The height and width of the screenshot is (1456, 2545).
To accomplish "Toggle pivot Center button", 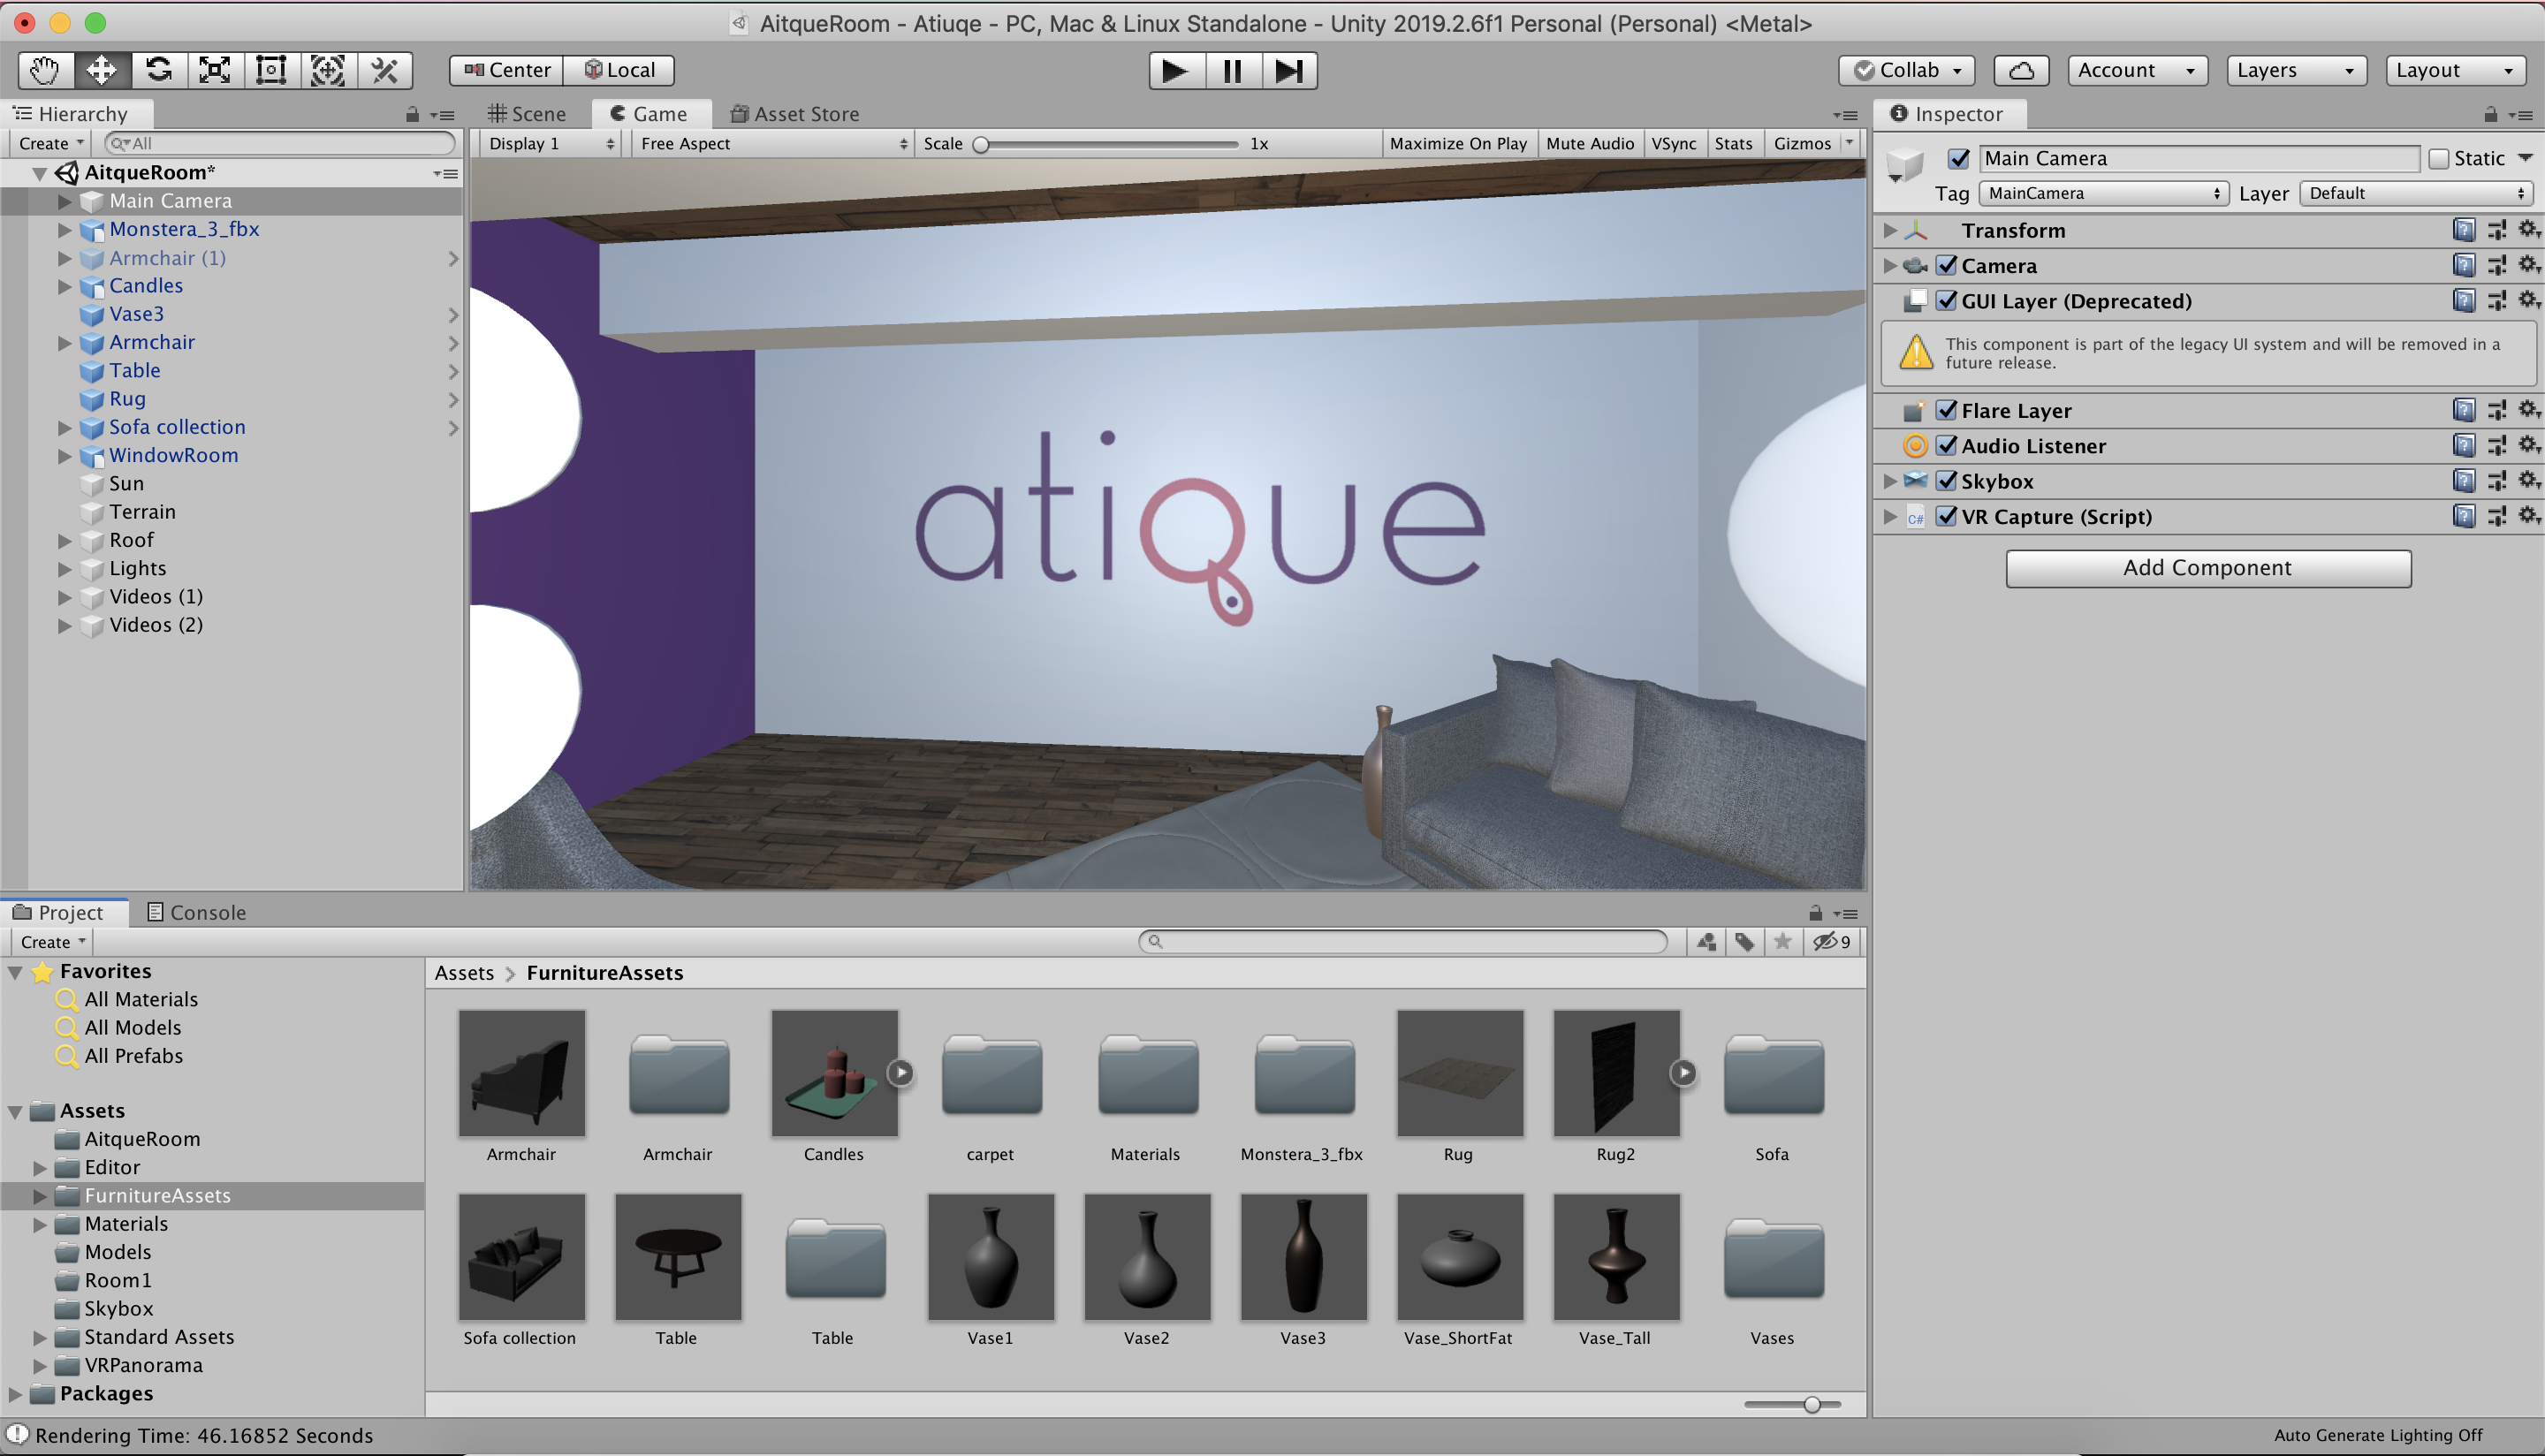I will coord(507,70).
